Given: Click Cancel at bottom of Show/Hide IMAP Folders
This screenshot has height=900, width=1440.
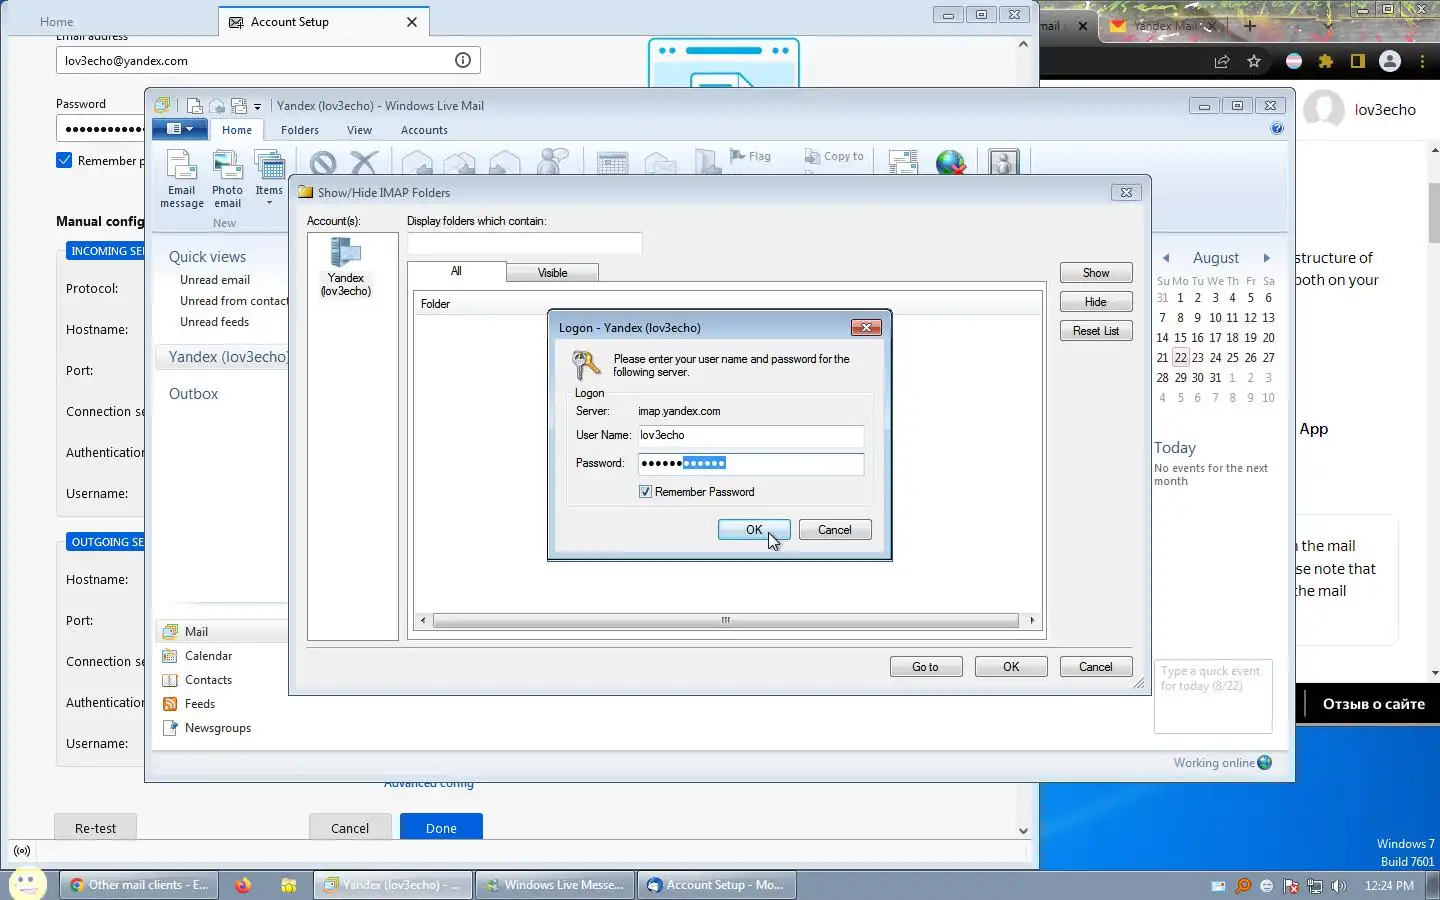Looking at the screenshot, I should coord(1096,667).
